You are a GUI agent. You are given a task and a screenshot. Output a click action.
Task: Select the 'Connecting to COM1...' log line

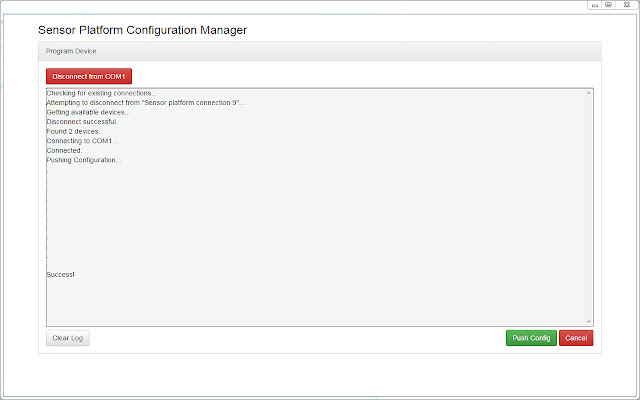[x=82, y=141]
